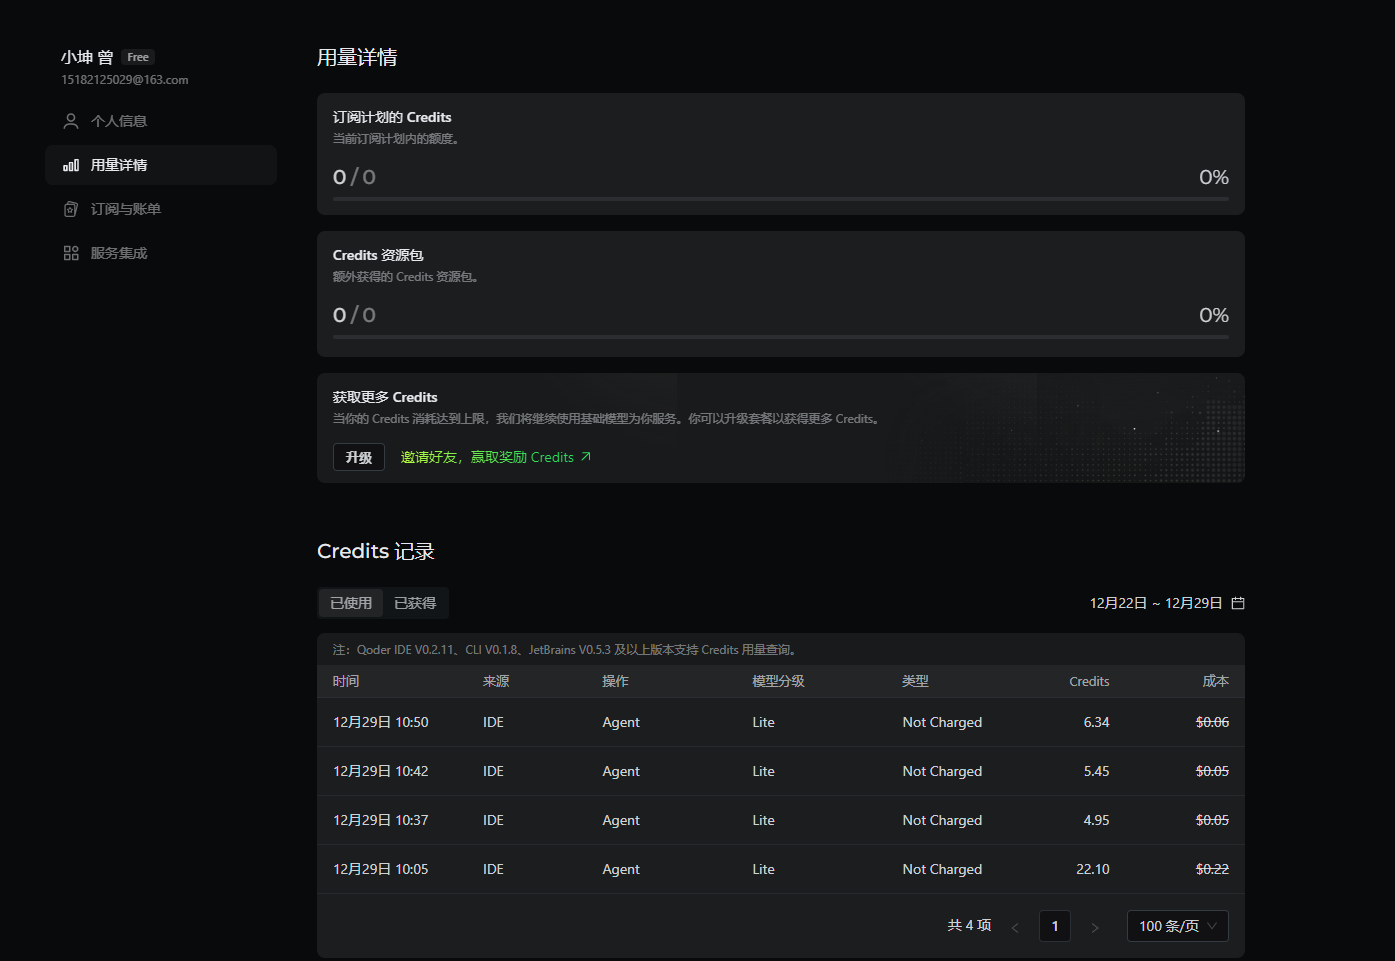Open 服务集成 in the sidebar
The image size is (1395, 961).
119,253
